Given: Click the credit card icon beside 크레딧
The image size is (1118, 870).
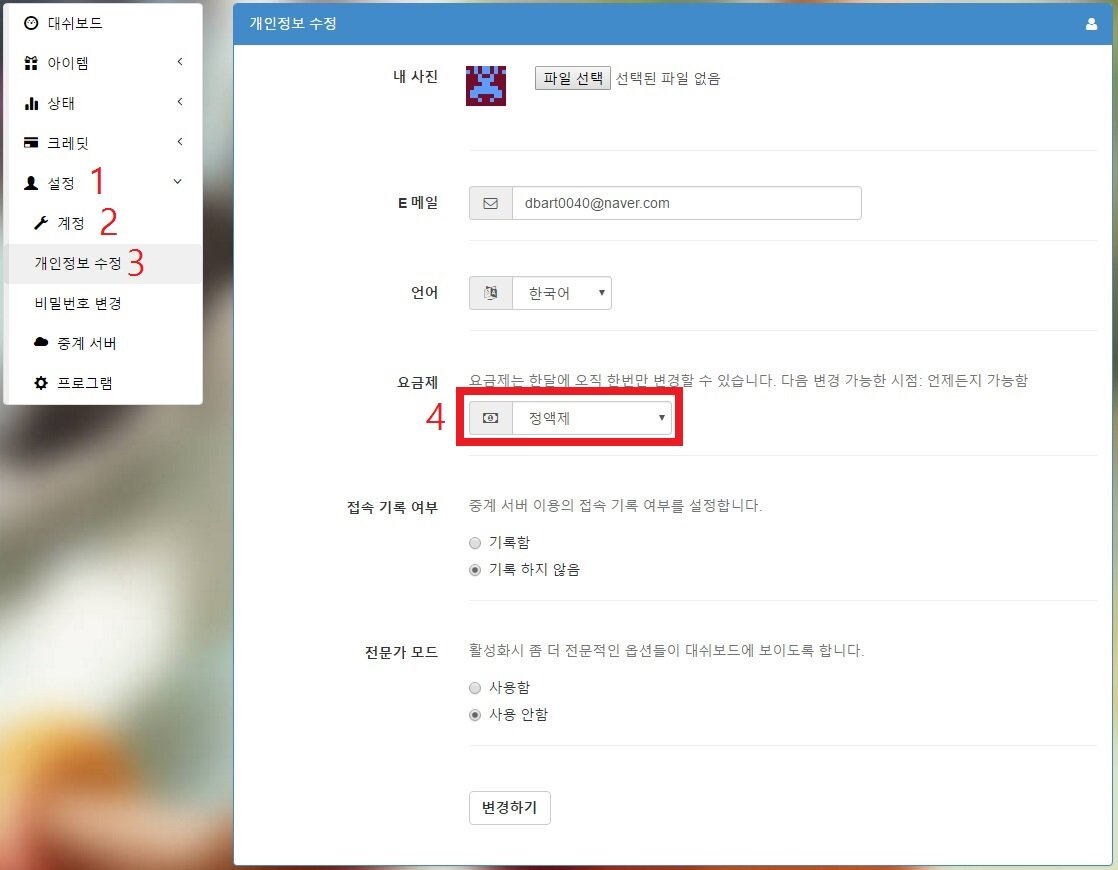Looking at the screenshot, I should (x=31, y=143).
